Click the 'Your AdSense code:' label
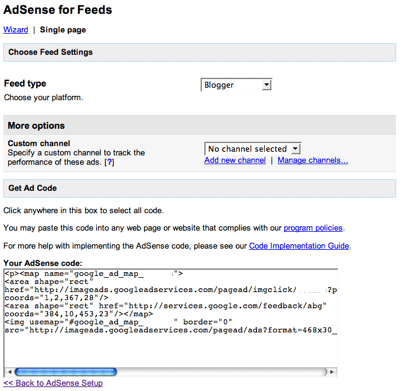This screenshot has height=391, width=400. pyautogui.click(x=43, y=263)
